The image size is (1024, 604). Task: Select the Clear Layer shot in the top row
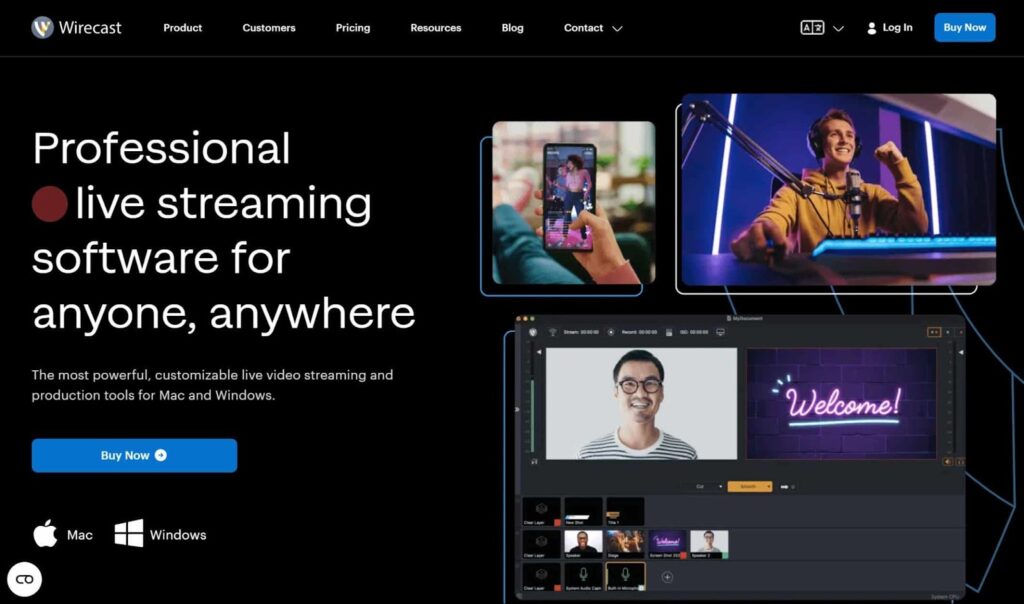541,511
